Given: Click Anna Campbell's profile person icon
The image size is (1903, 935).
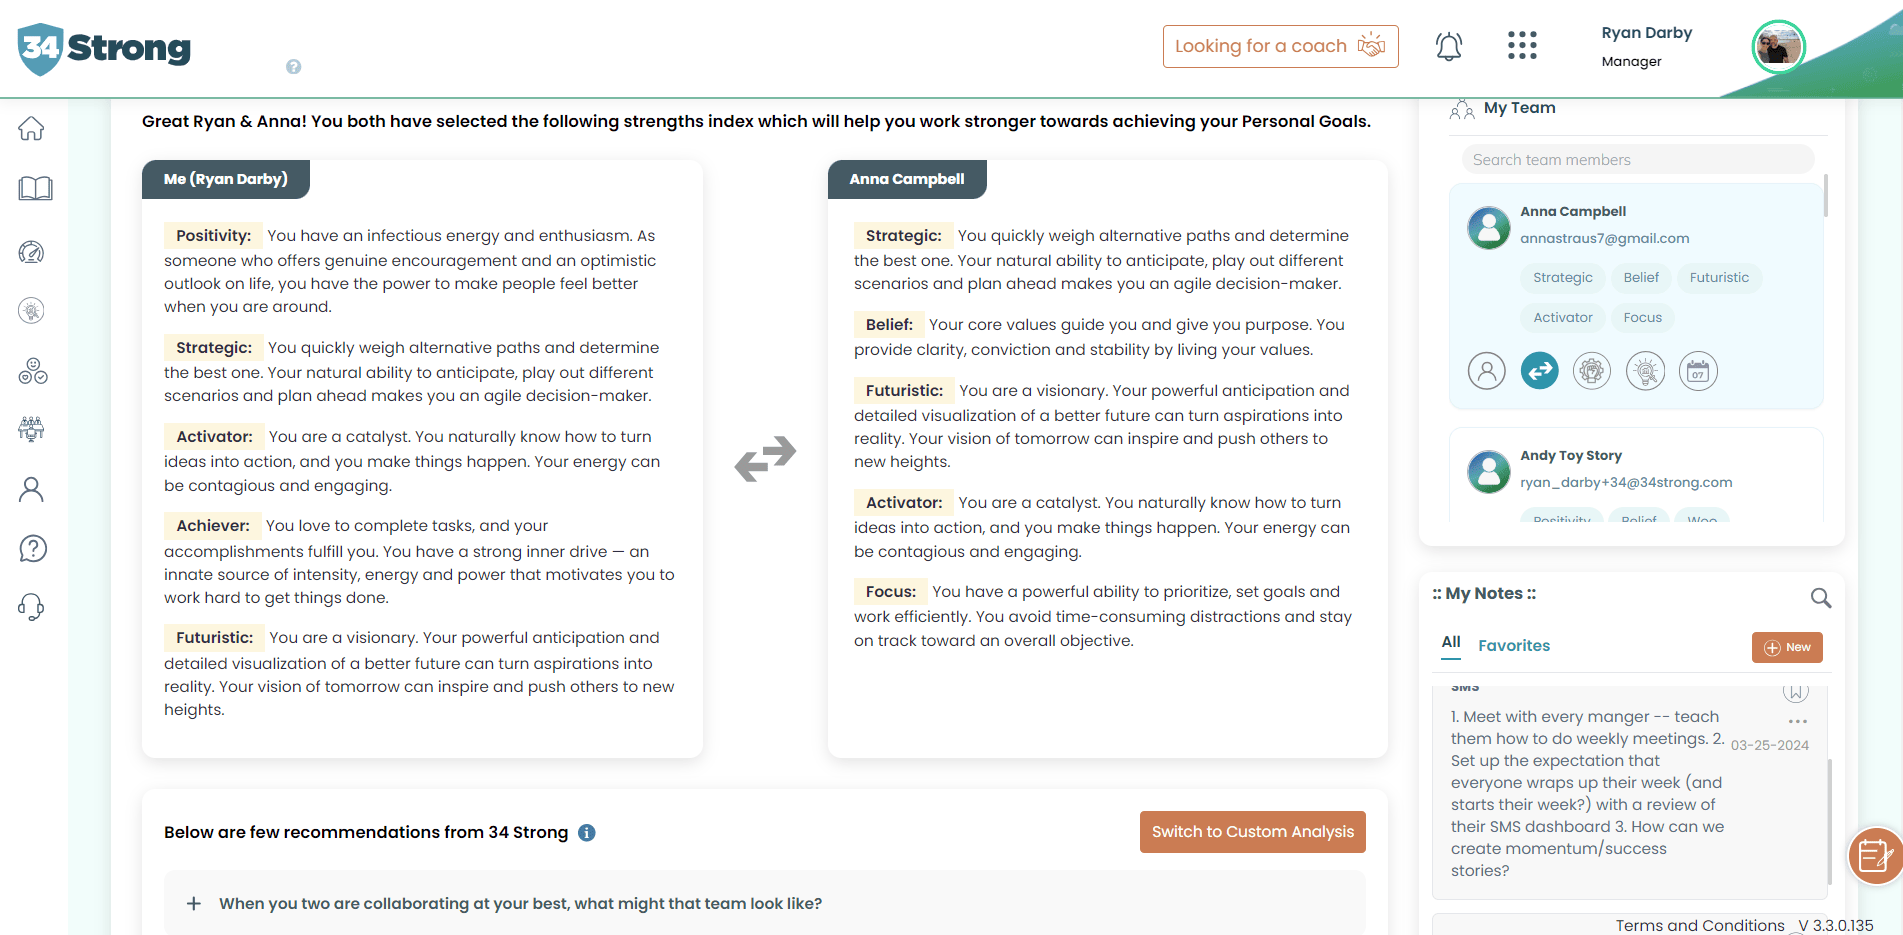Looking at the screenshot, I should 1487,372.
